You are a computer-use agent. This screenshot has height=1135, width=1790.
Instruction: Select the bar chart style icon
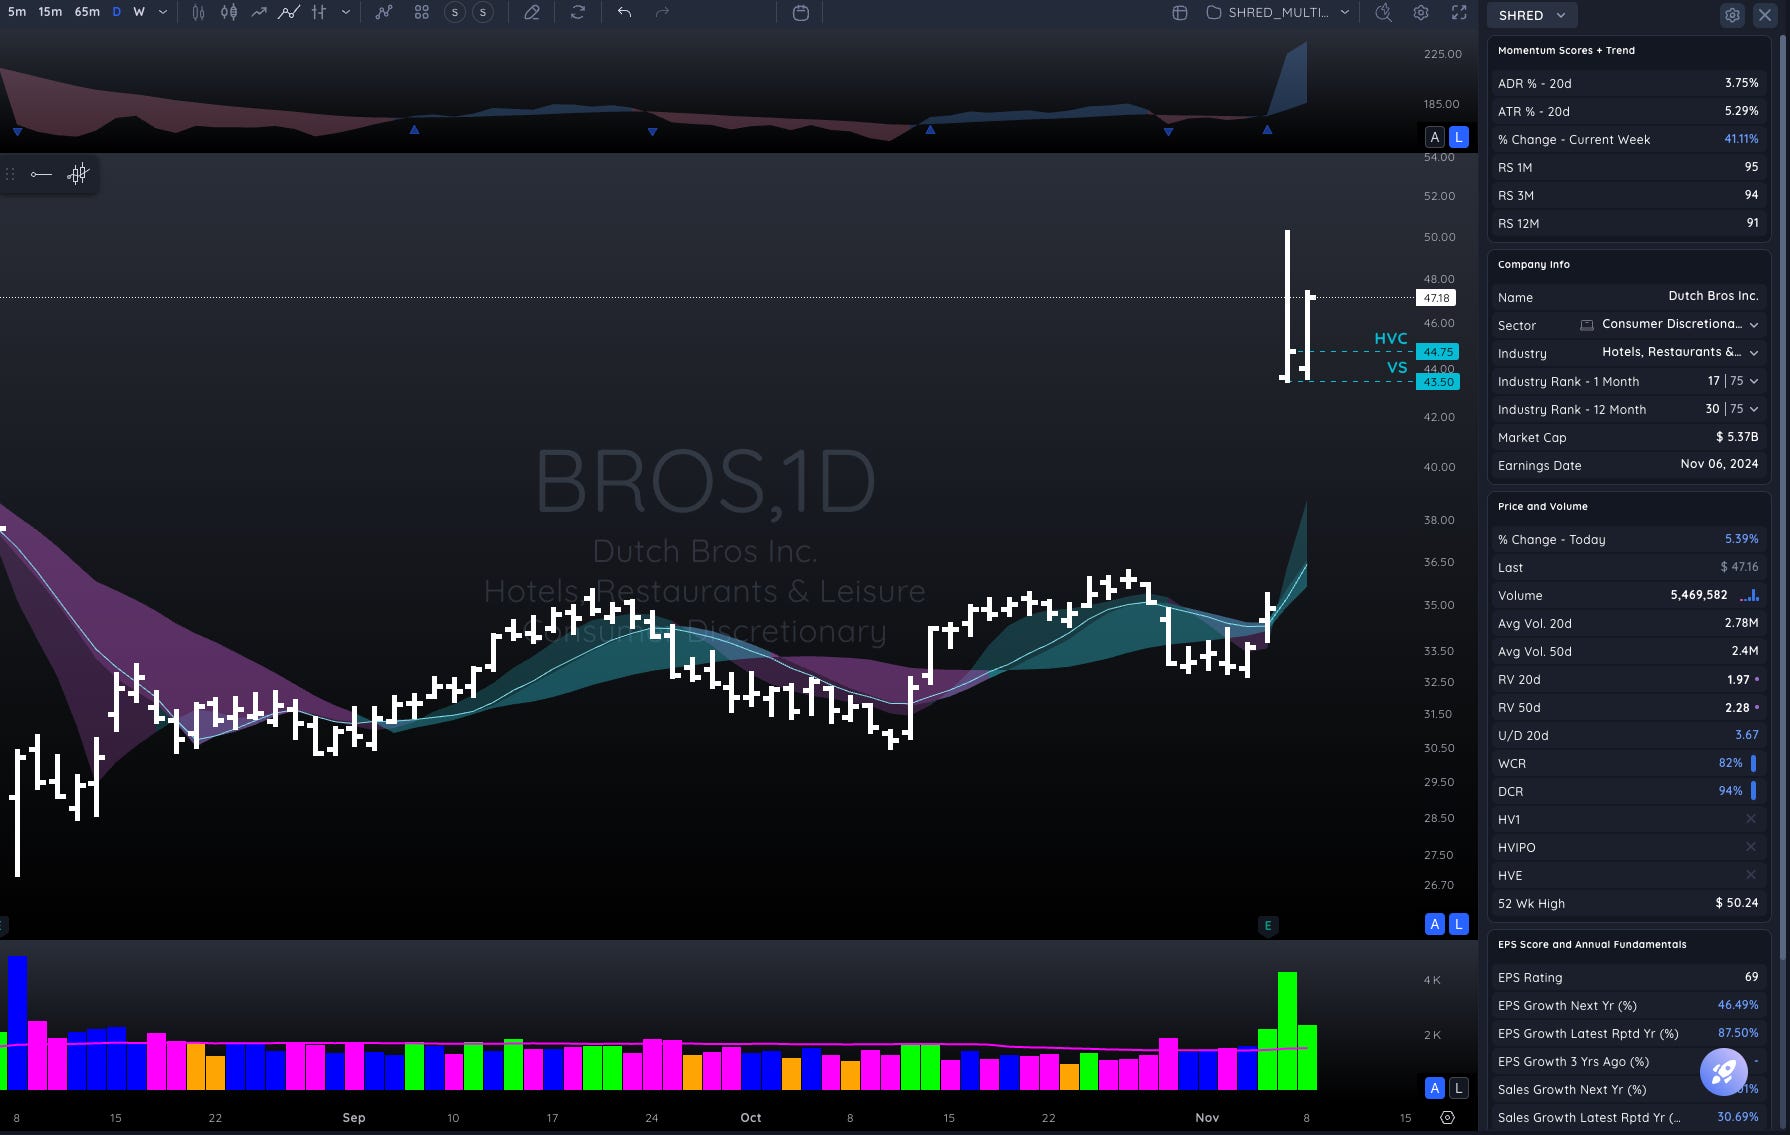click(x=198, y=12)
